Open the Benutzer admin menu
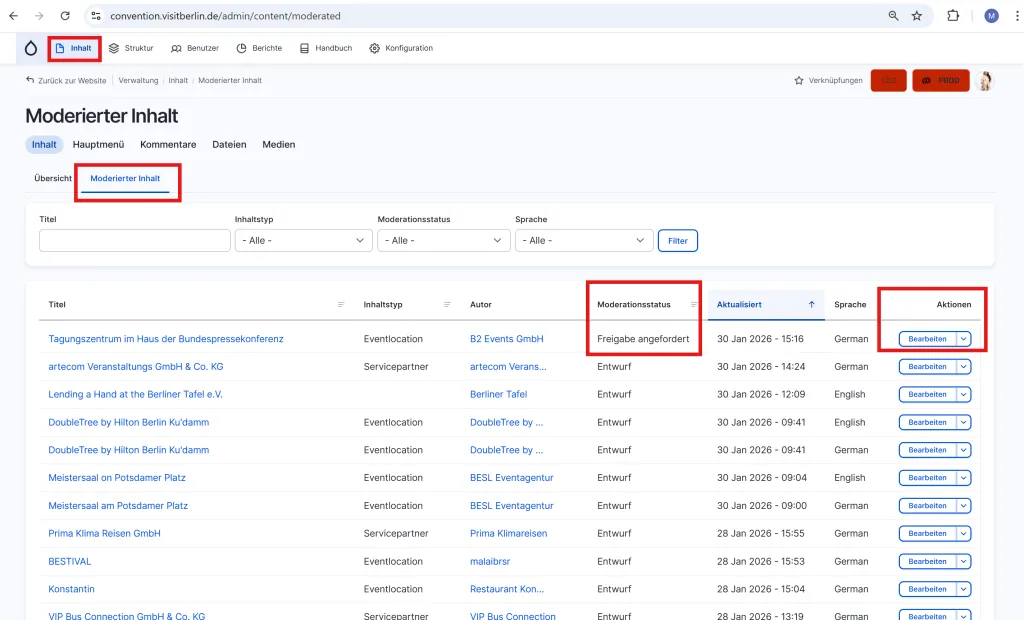The image size is (1024, 620). tap(194, 48)
